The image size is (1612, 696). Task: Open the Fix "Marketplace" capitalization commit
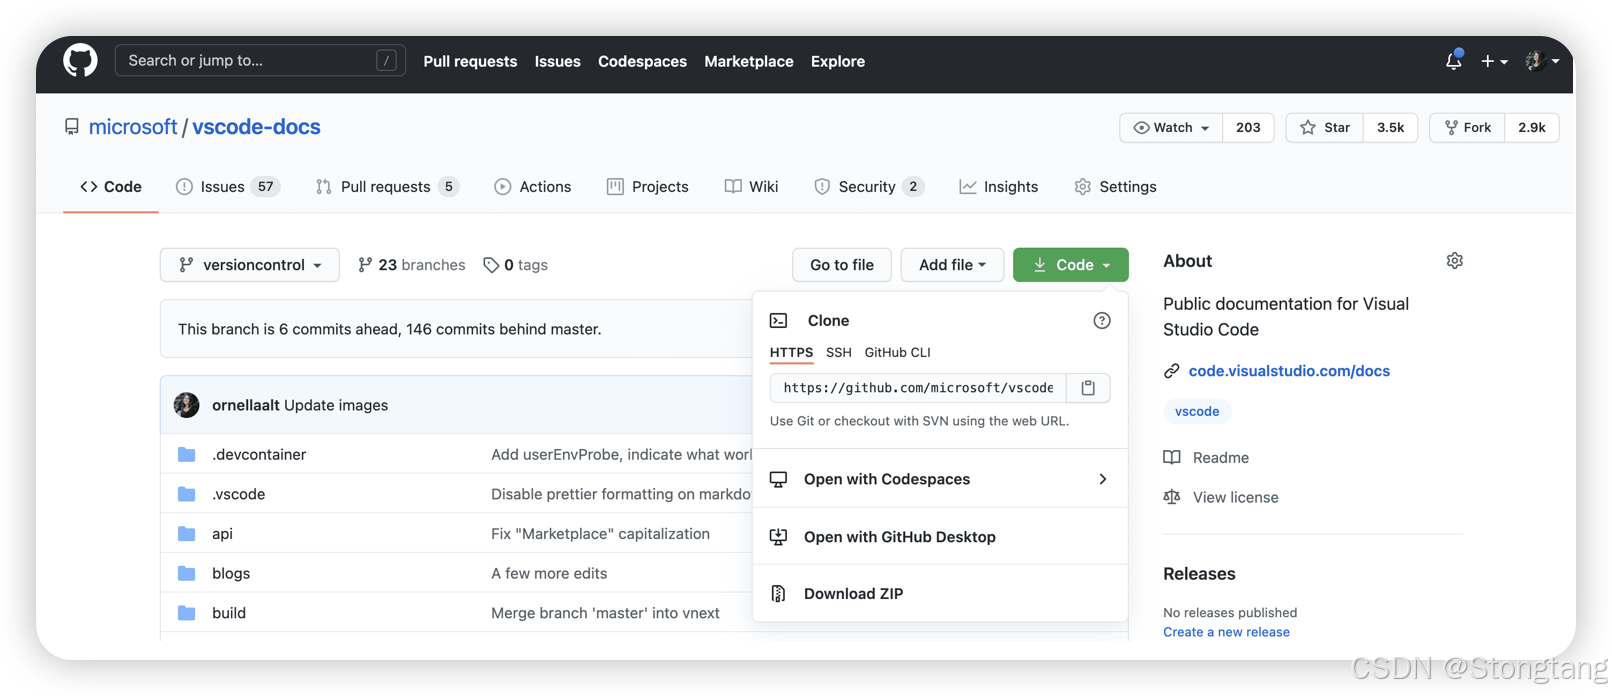(600, 534)
